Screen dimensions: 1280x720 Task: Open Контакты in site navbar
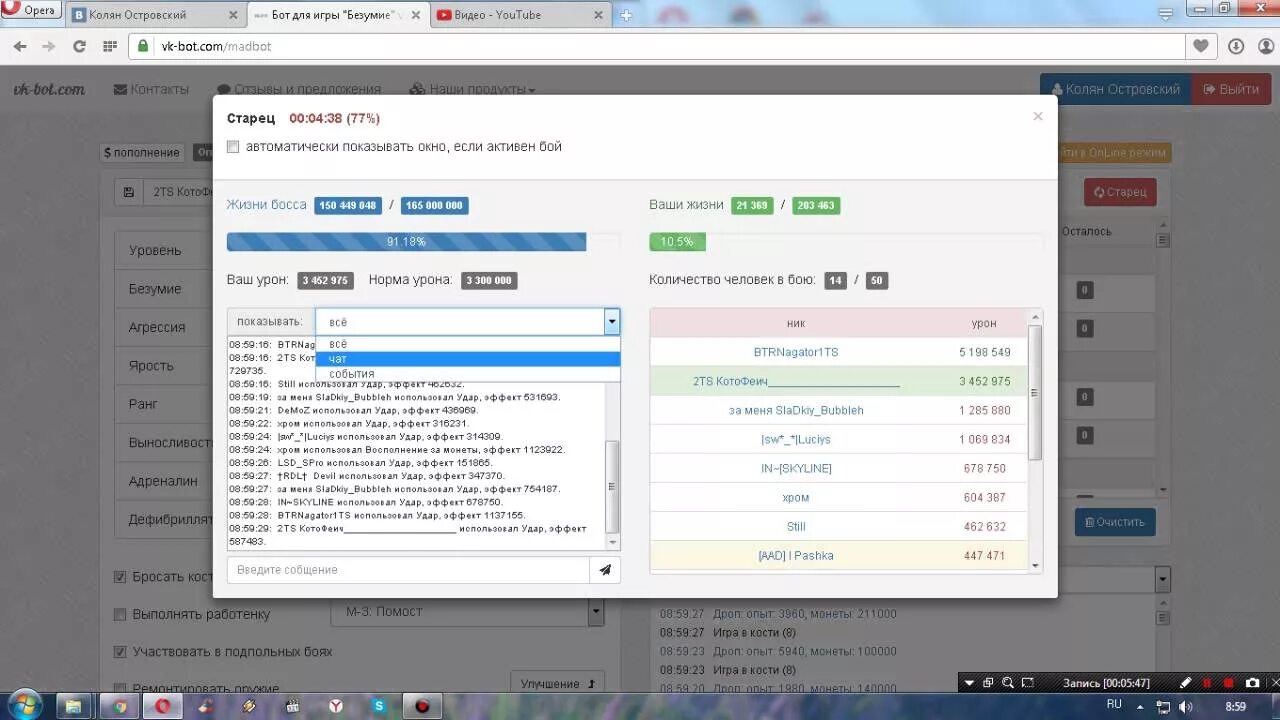pos(152,89)
